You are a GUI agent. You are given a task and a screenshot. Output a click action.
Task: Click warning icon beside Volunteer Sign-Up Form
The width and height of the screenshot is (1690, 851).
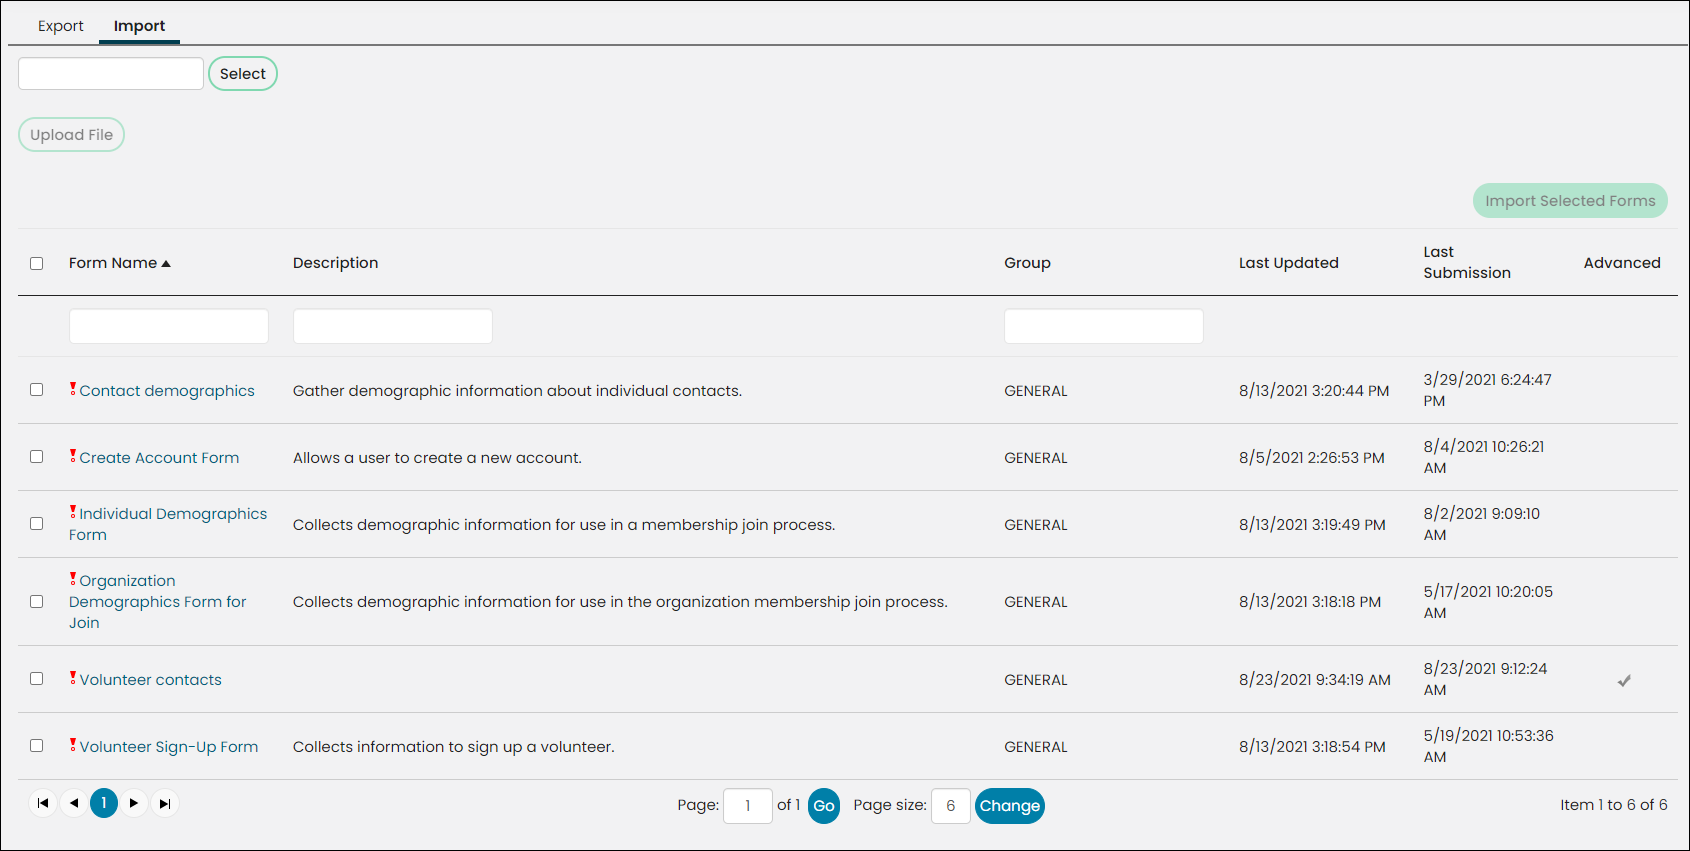(73, 745)
